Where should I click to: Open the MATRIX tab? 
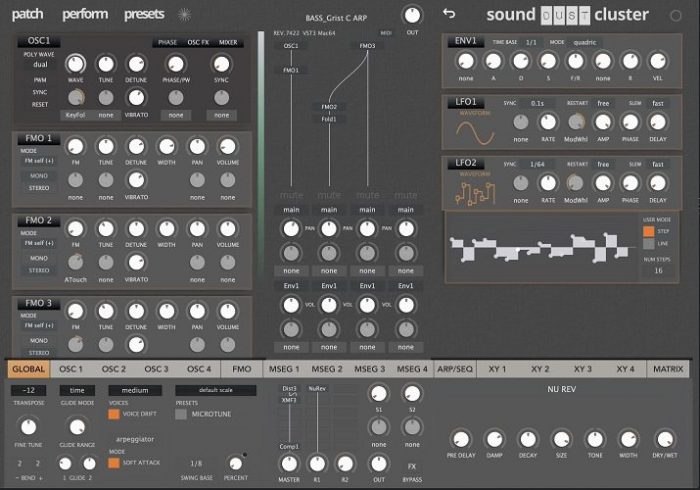click(667, 369)
